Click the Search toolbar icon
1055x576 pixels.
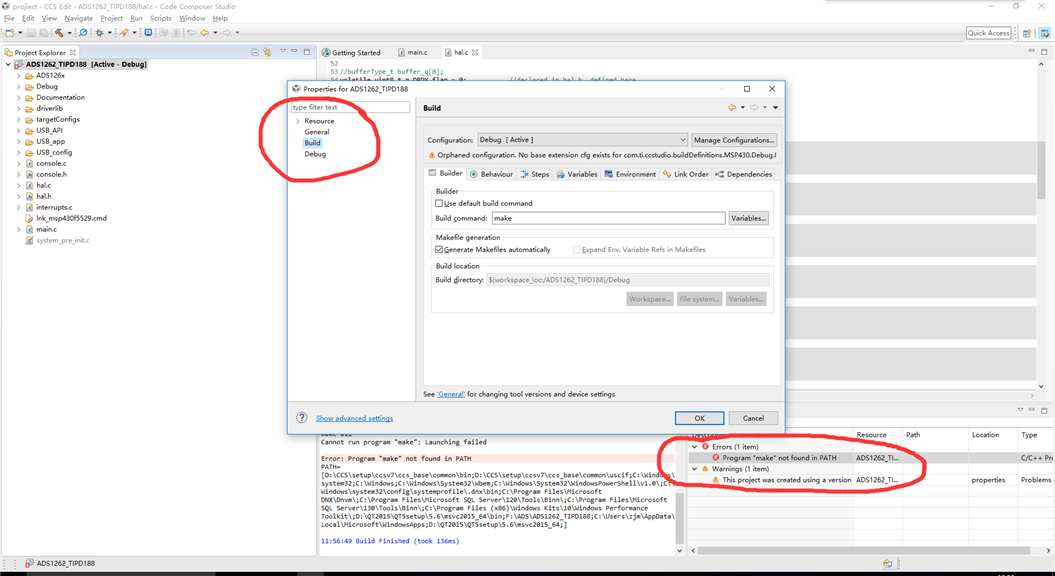pyautogui.click(x=83, y=32)
